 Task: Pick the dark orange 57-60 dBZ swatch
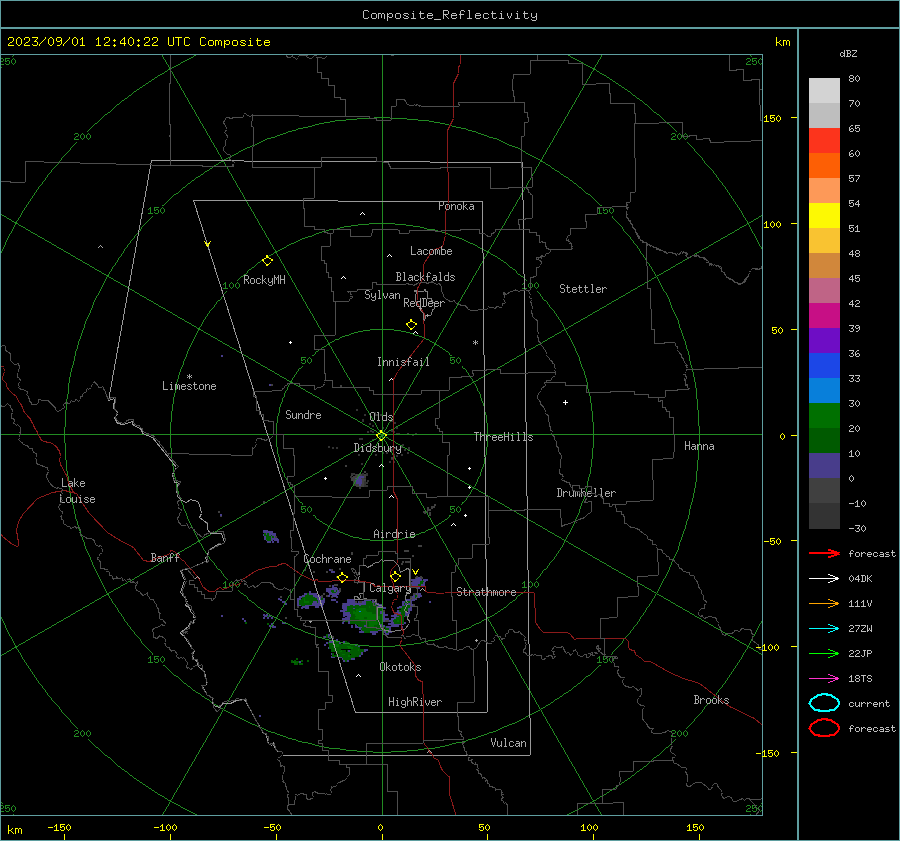(824, 165)
